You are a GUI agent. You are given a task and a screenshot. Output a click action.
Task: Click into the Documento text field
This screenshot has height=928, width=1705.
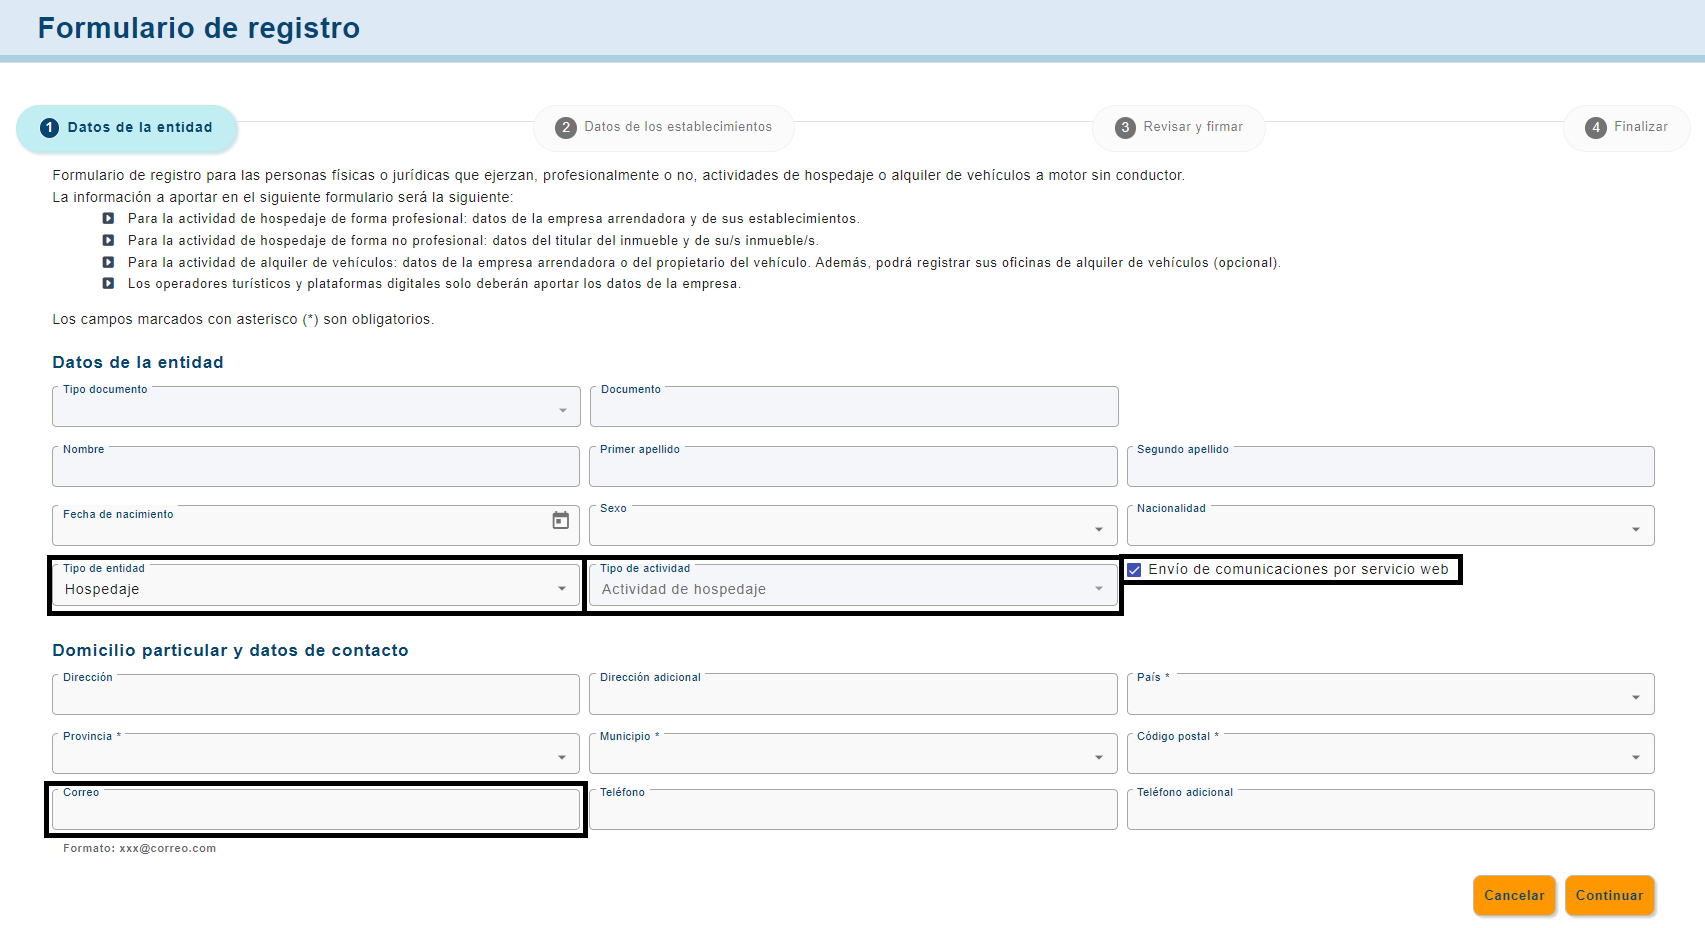854,407
